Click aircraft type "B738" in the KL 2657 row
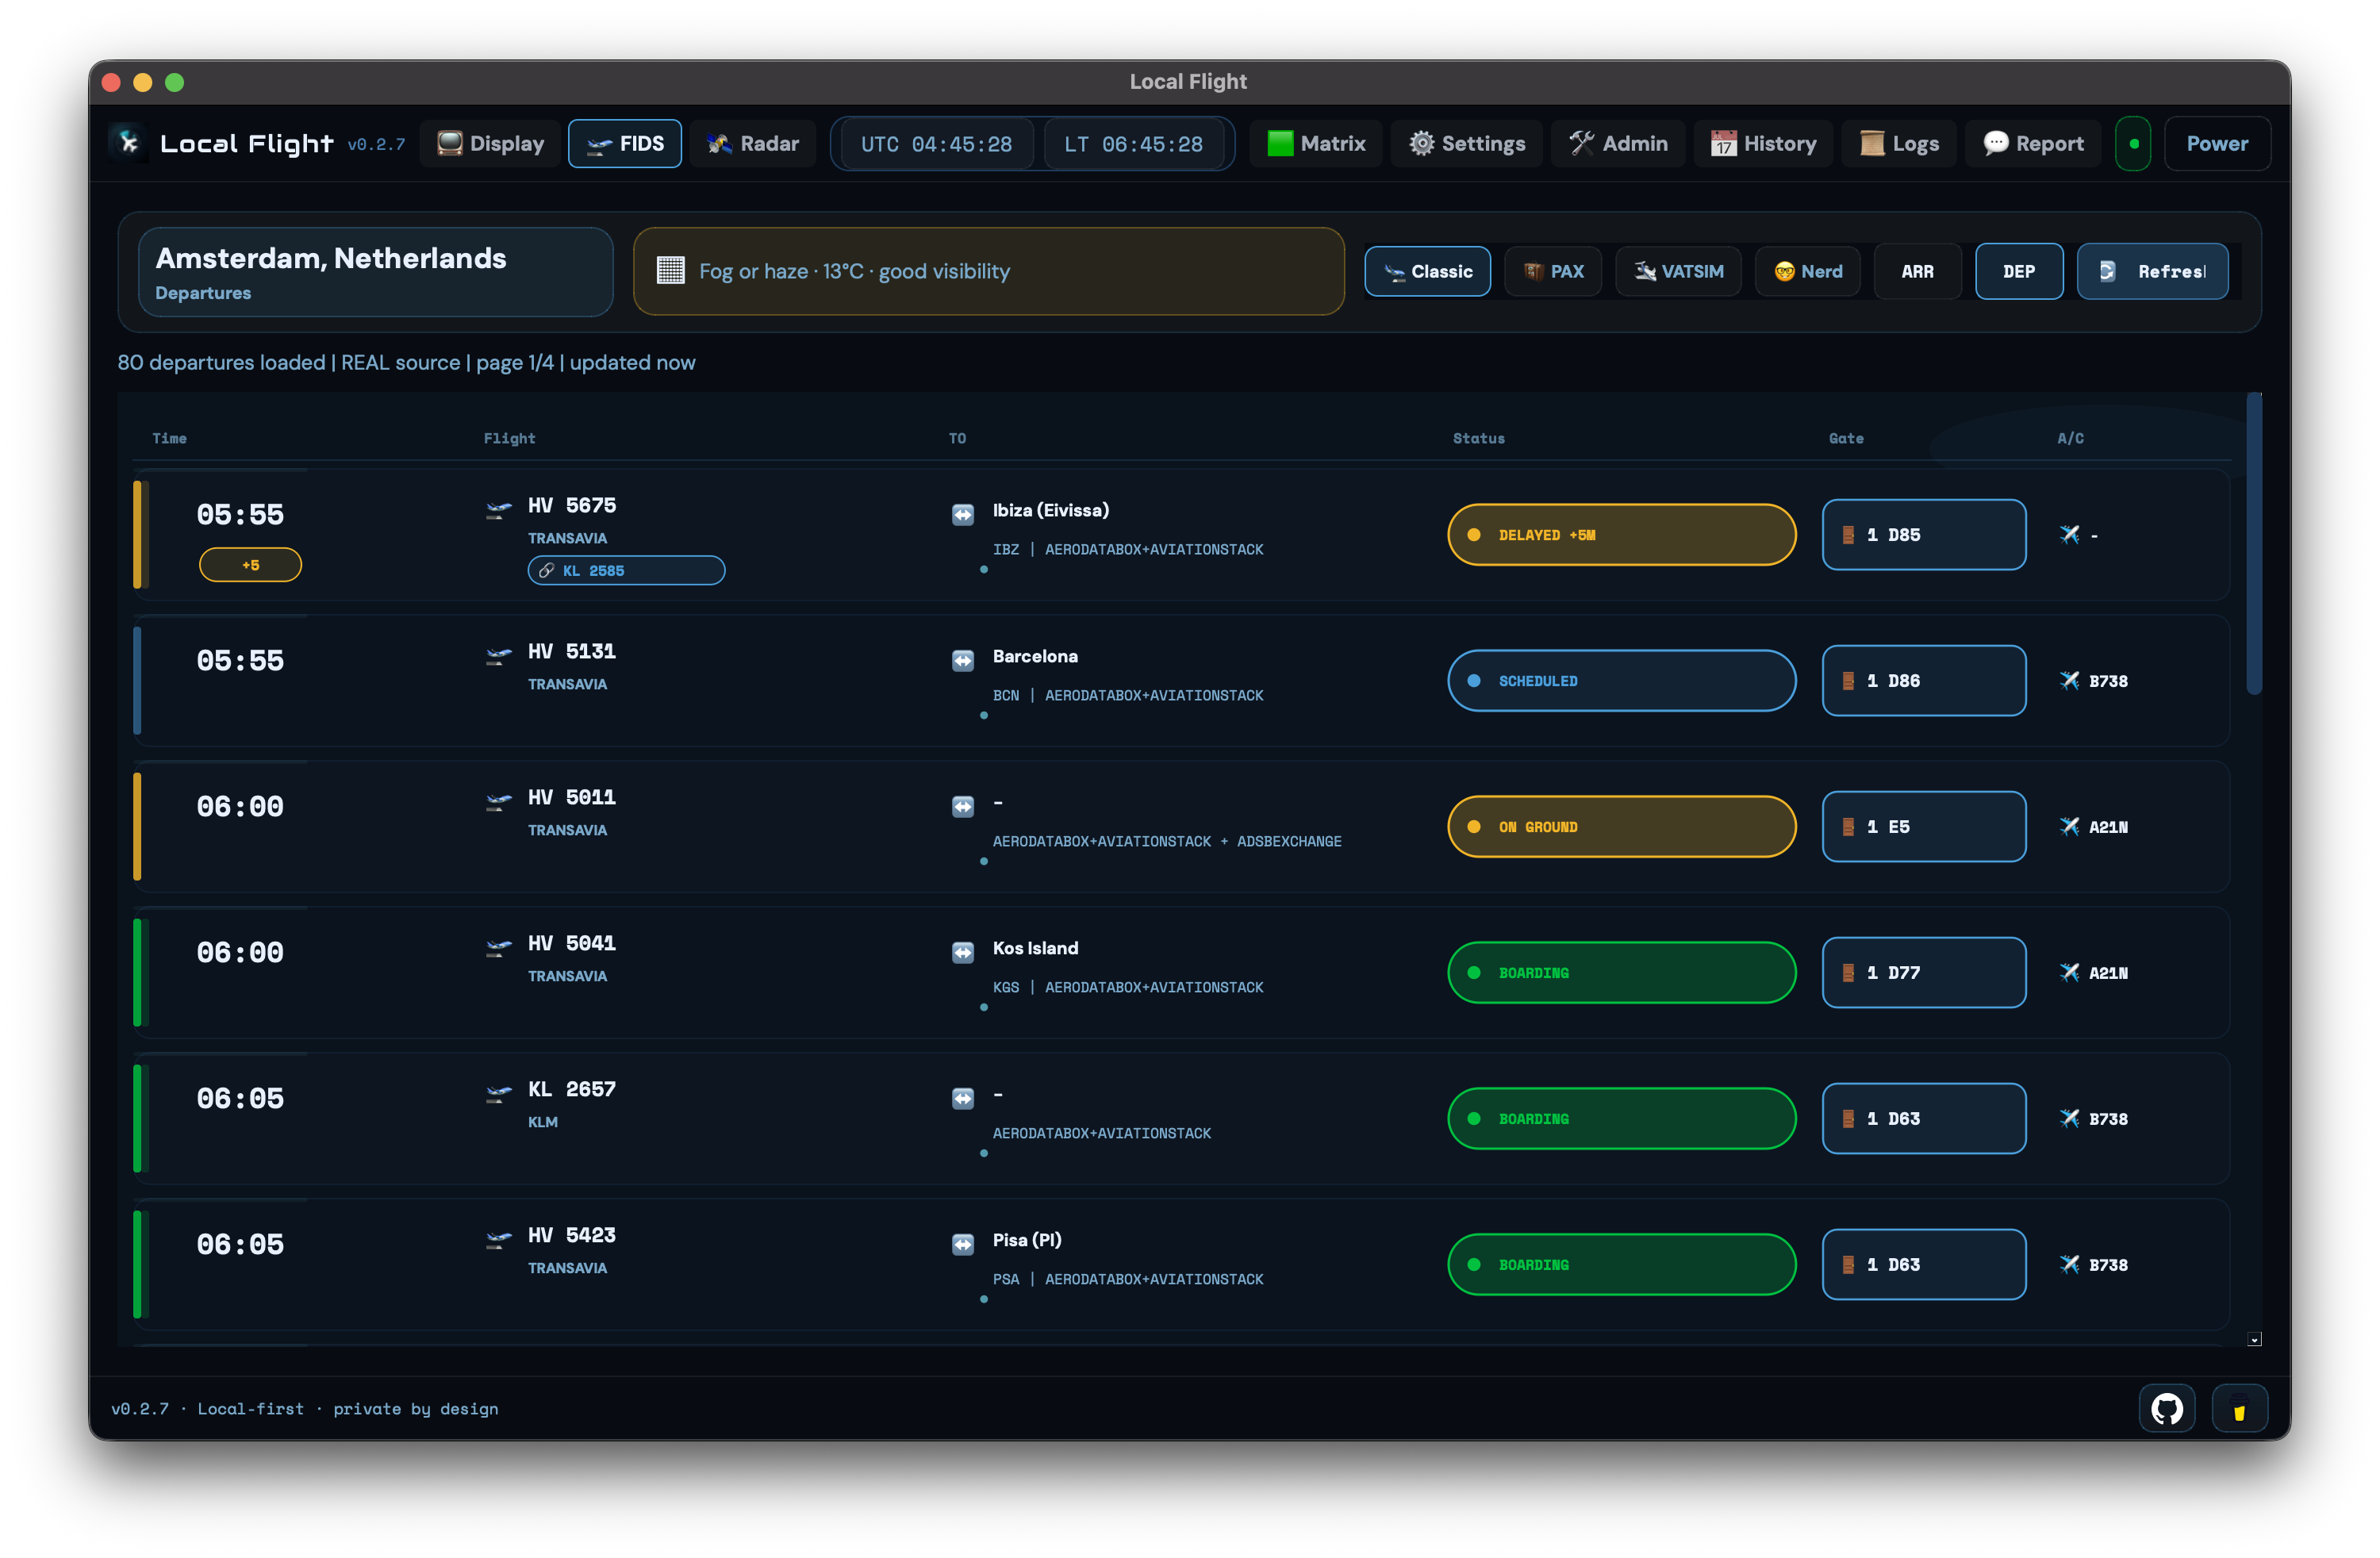2380x1558 pixels. (x=2108, y=1118)
